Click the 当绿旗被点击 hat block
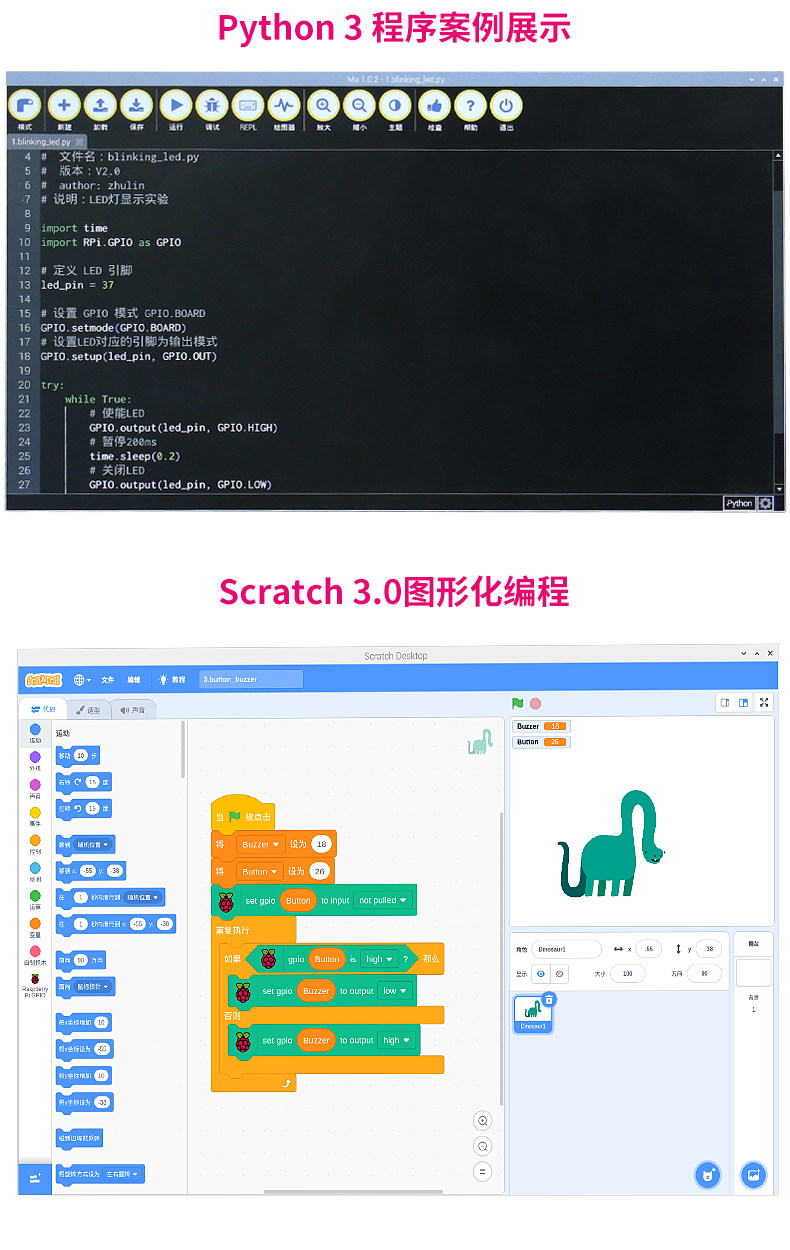Screen dimensions: 790x1250 pos(243,813)
